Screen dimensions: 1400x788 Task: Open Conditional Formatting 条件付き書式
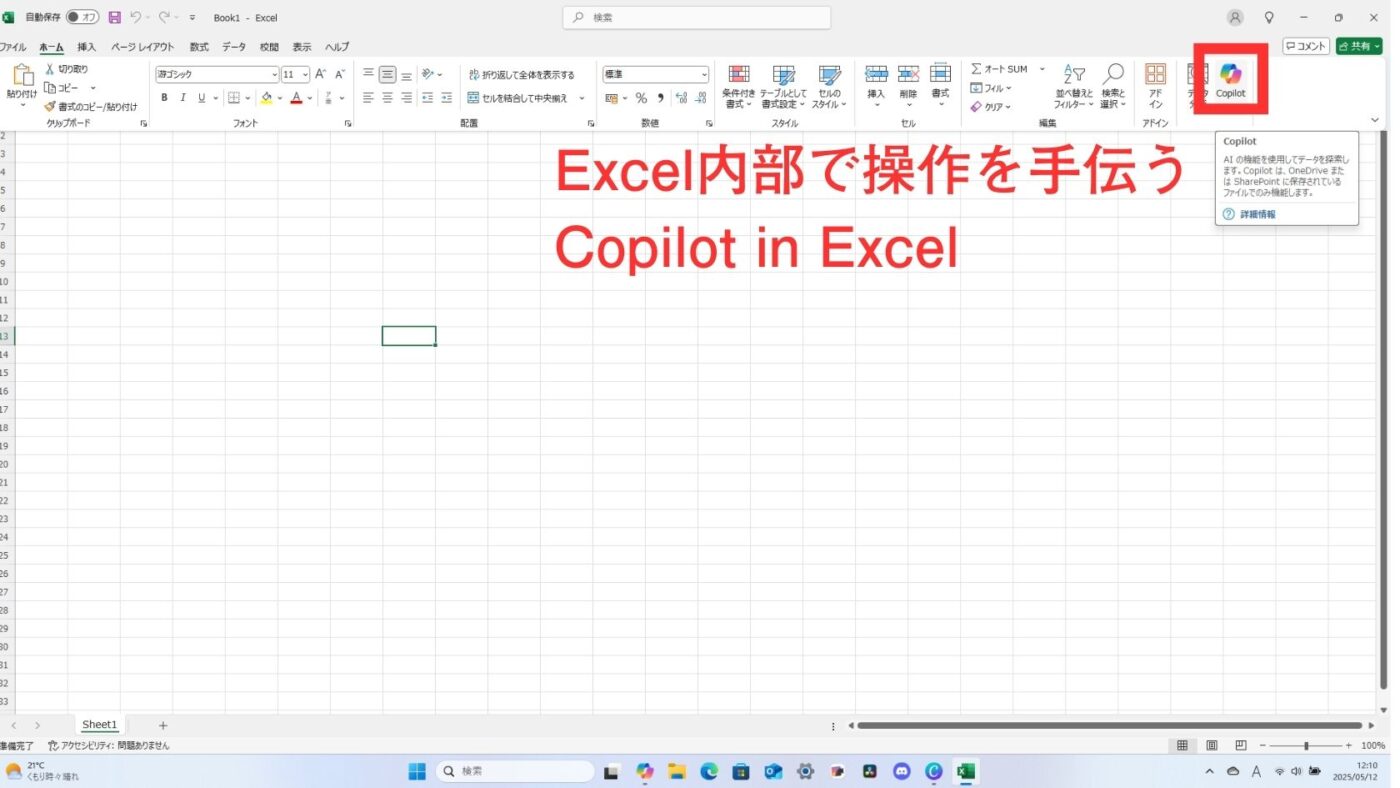pos(738,87)
